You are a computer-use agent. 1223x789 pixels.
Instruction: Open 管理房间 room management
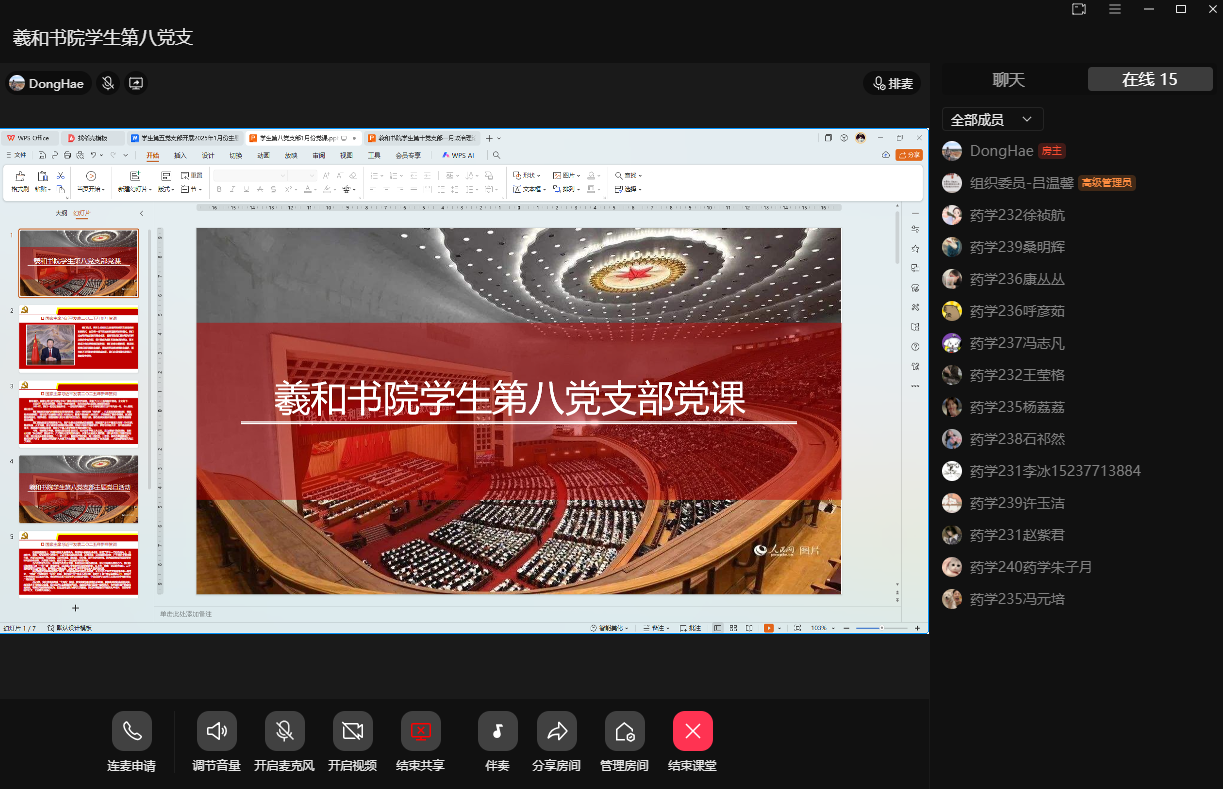pos(625,731)
